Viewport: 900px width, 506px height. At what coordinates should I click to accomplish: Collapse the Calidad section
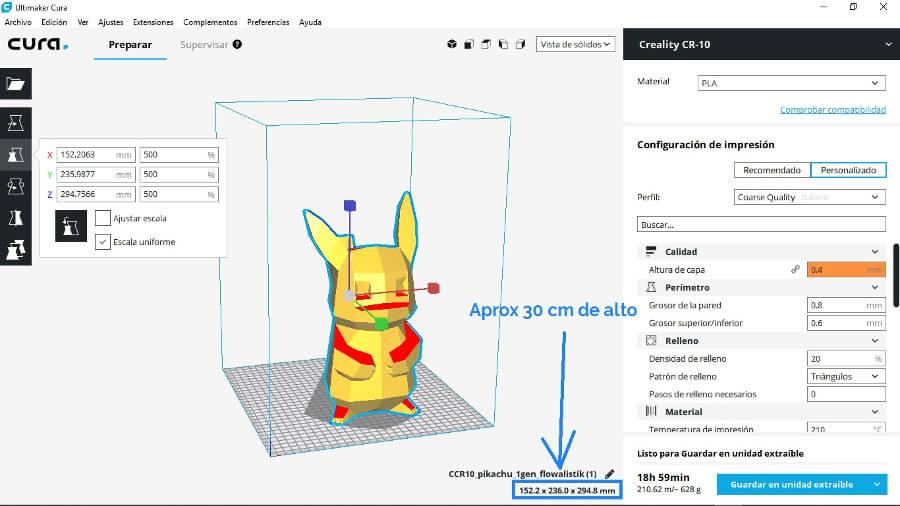click(875, 251)
